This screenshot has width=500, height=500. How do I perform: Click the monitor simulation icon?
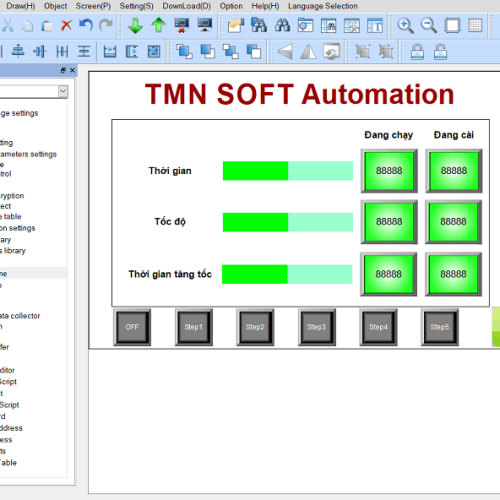point(205,25)
